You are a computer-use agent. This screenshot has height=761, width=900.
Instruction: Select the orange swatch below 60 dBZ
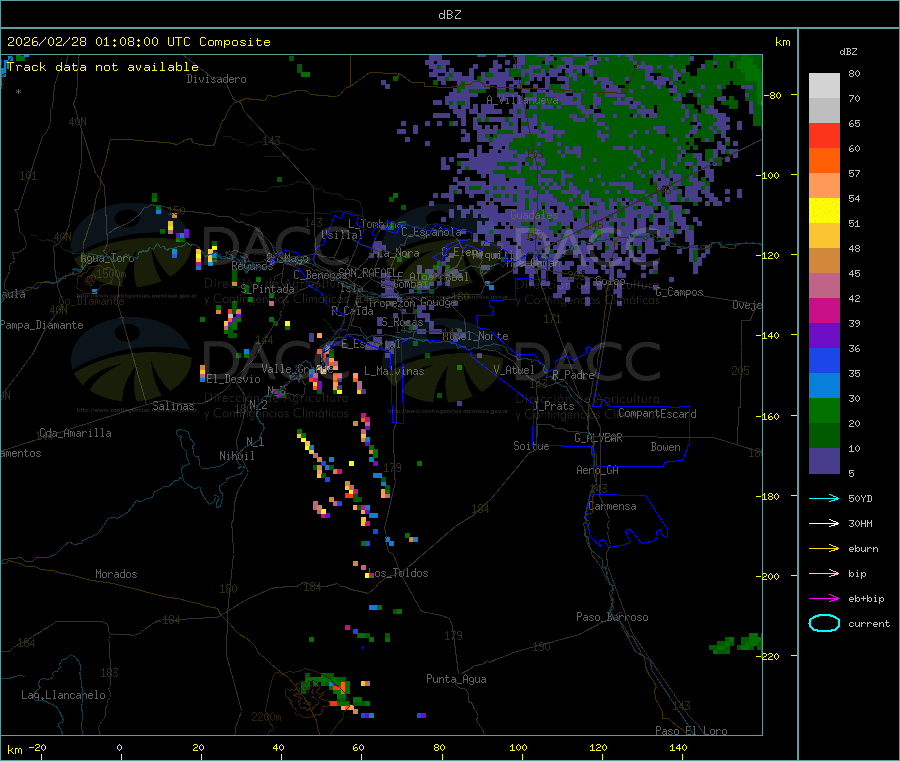[x=824, y=161]
